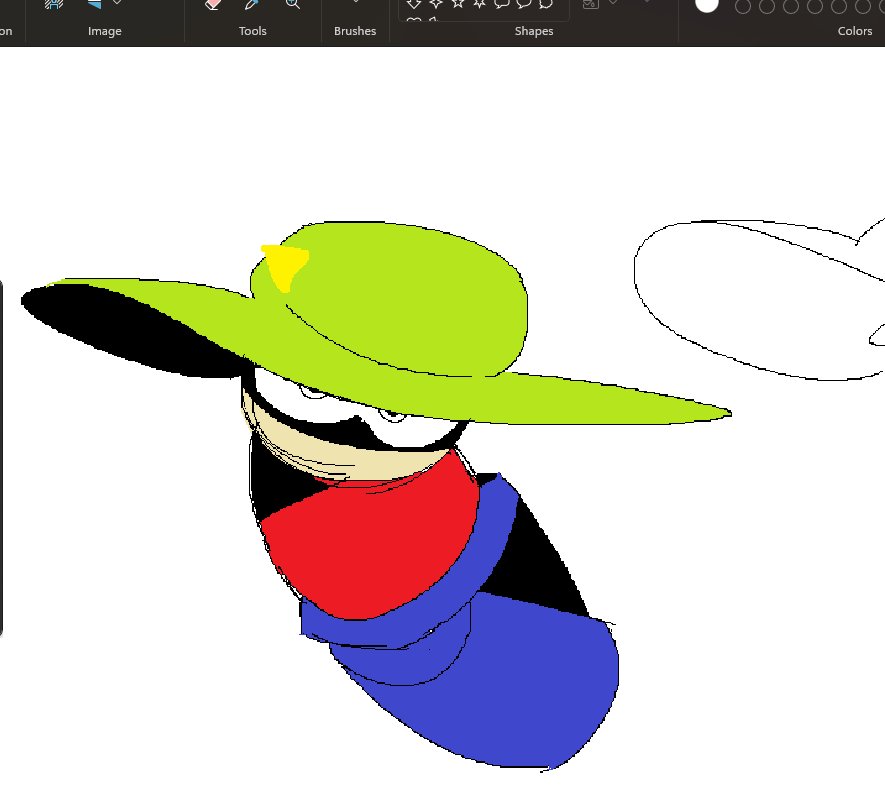
Task: Click the Brushes group label
Action: click(x=355, y=31)
